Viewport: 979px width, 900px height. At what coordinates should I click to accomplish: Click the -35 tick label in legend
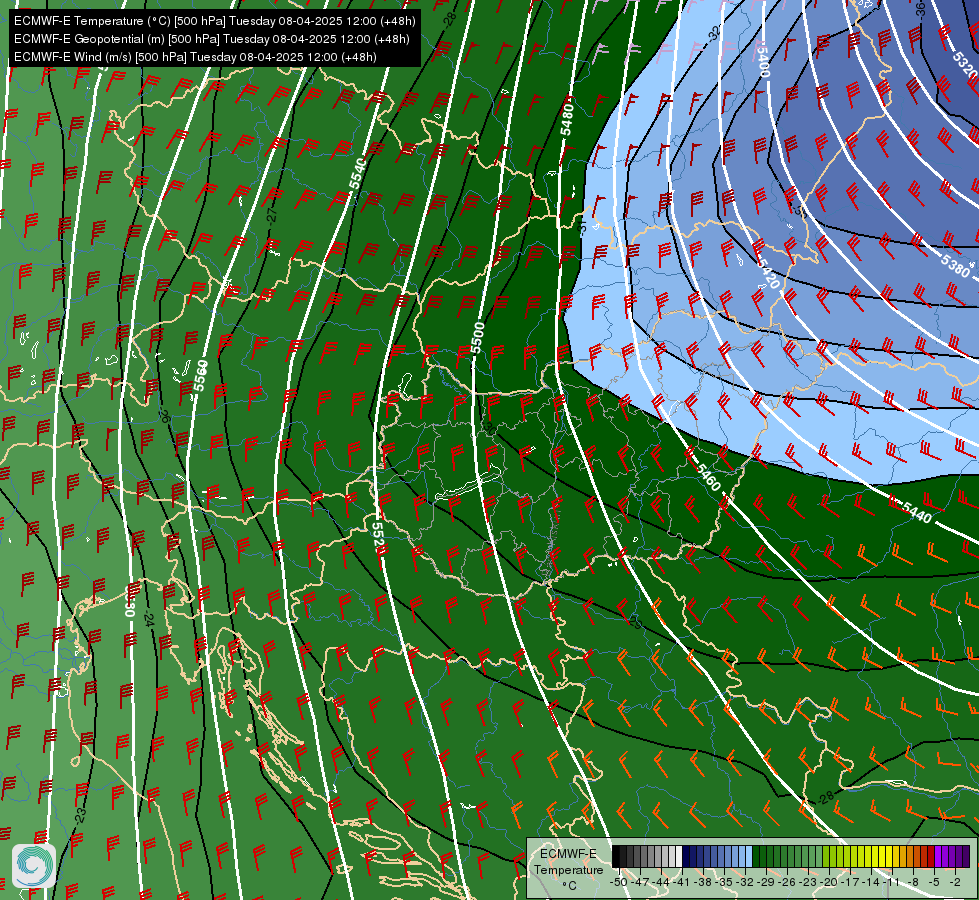click(x=724, y=882)
